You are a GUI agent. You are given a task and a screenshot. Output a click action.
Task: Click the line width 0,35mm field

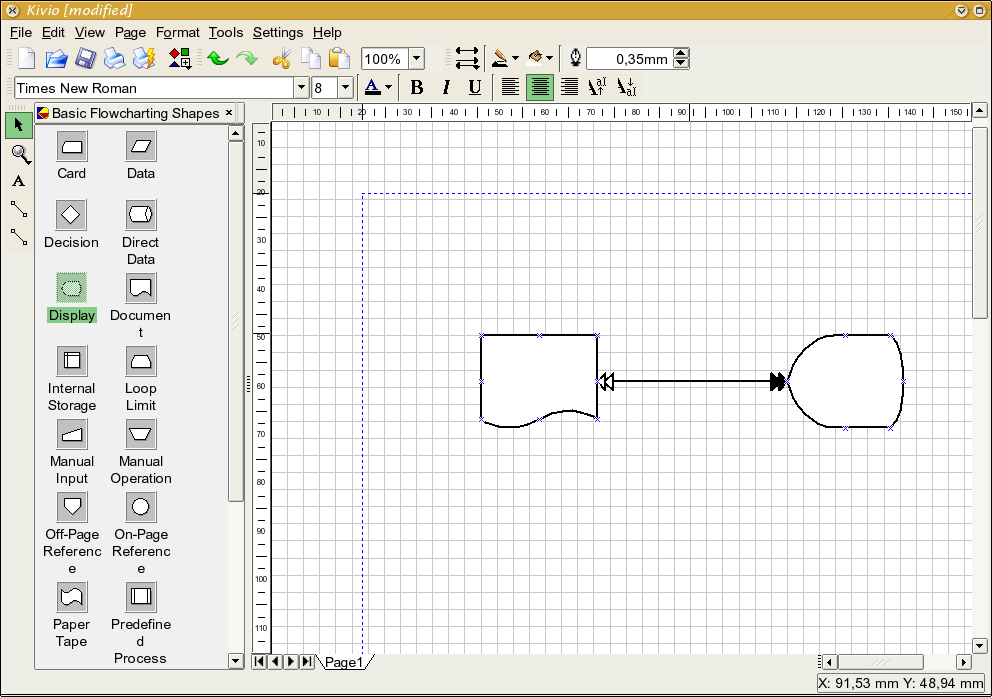[630, 59]
